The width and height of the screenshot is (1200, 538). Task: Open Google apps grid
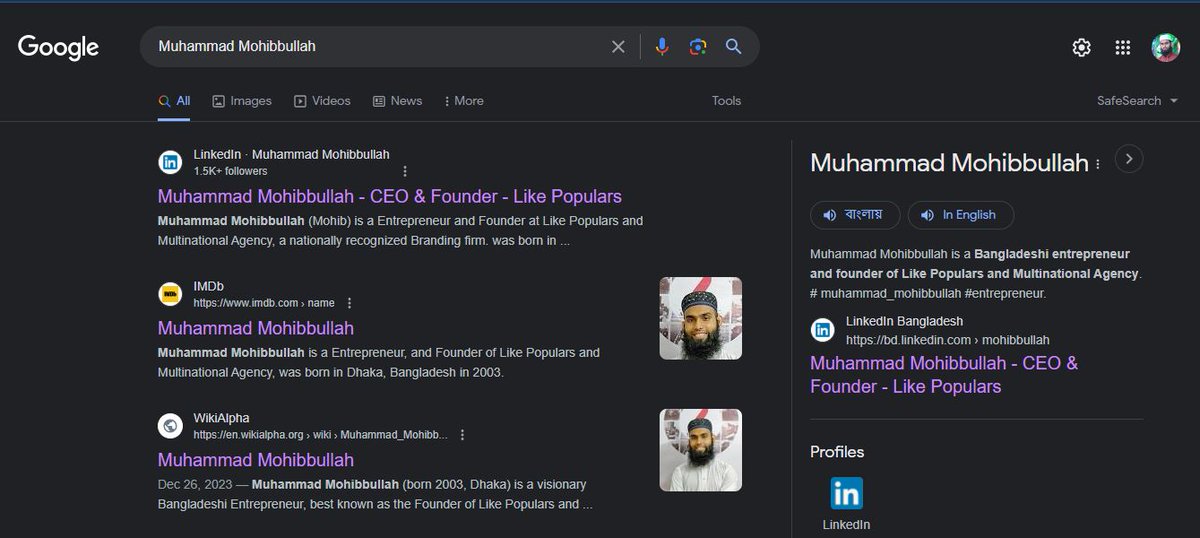point(1123,47)
